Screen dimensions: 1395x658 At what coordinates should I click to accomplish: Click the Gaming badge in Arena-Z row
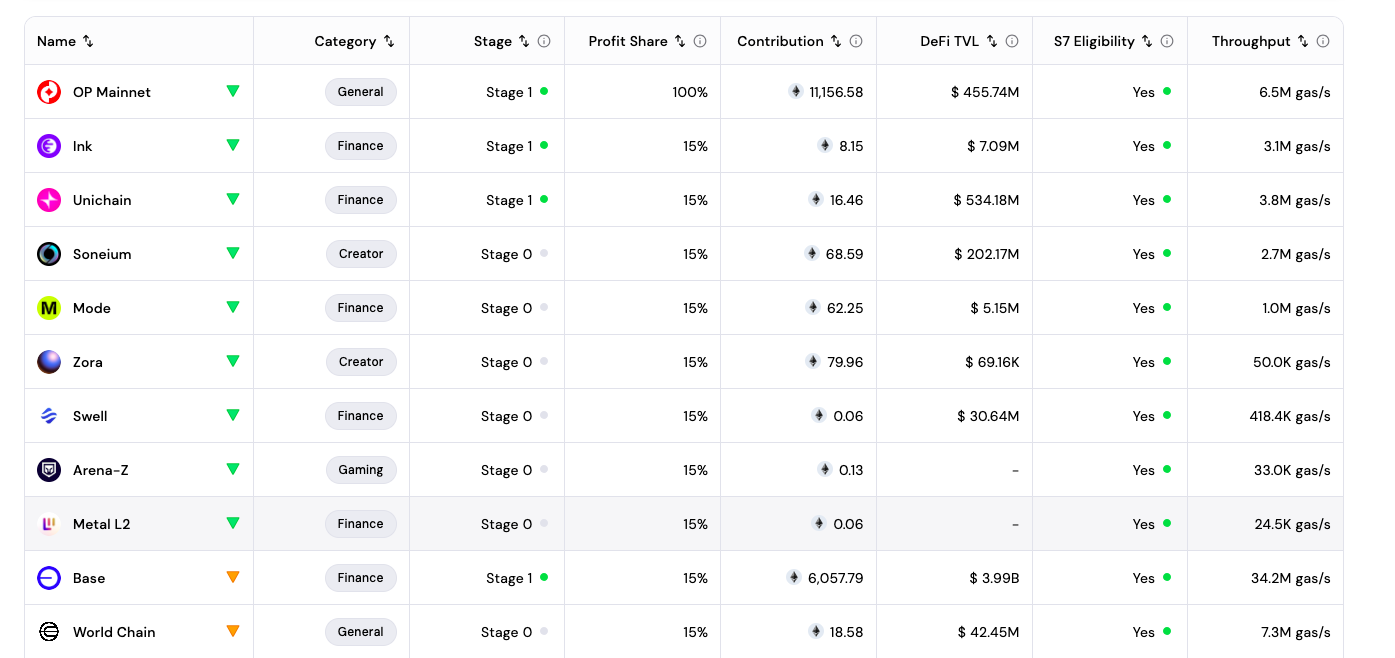361,470
